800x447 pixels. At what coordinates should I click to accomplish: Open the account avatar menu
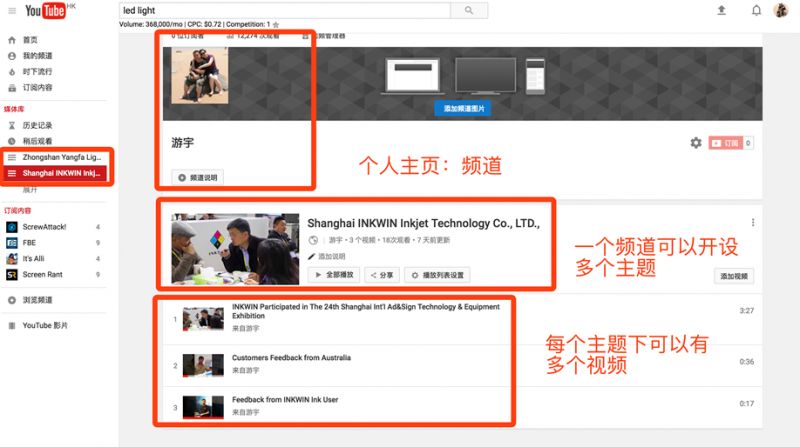[x=781, y=10]
